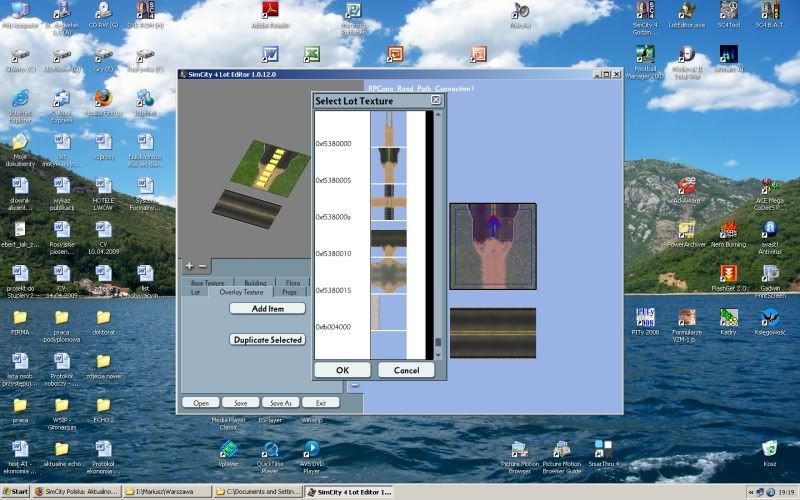Screen dimensions: 800x500
Task: Open the Kosz recycle bin icon
Action: (770, 454)
